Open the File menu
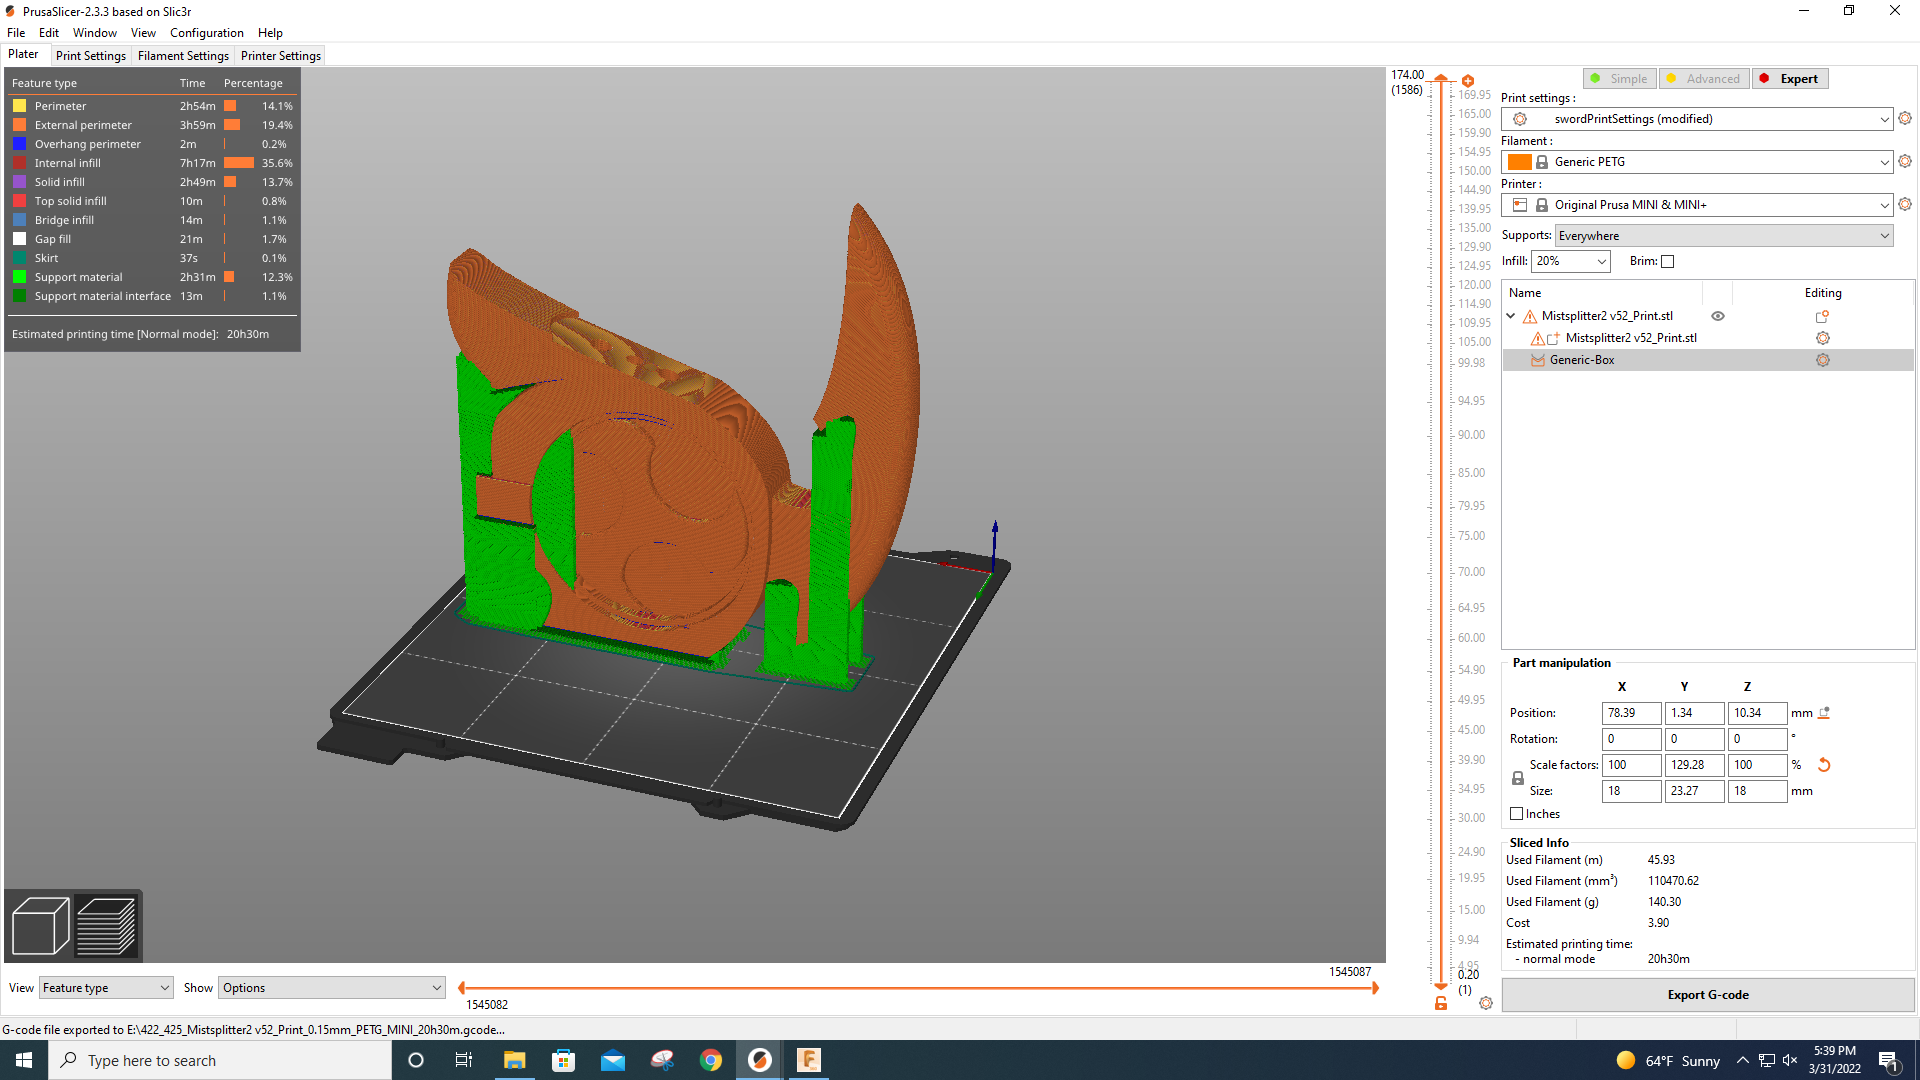The width and height of the screenshot is (1920, 1080). click(x=16, y=33)
